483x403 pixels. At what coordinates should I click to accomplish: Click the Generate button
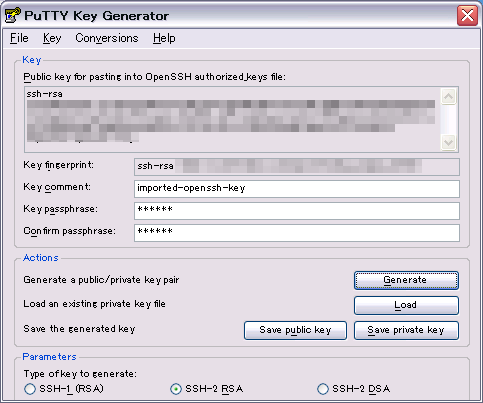(406, 280)
